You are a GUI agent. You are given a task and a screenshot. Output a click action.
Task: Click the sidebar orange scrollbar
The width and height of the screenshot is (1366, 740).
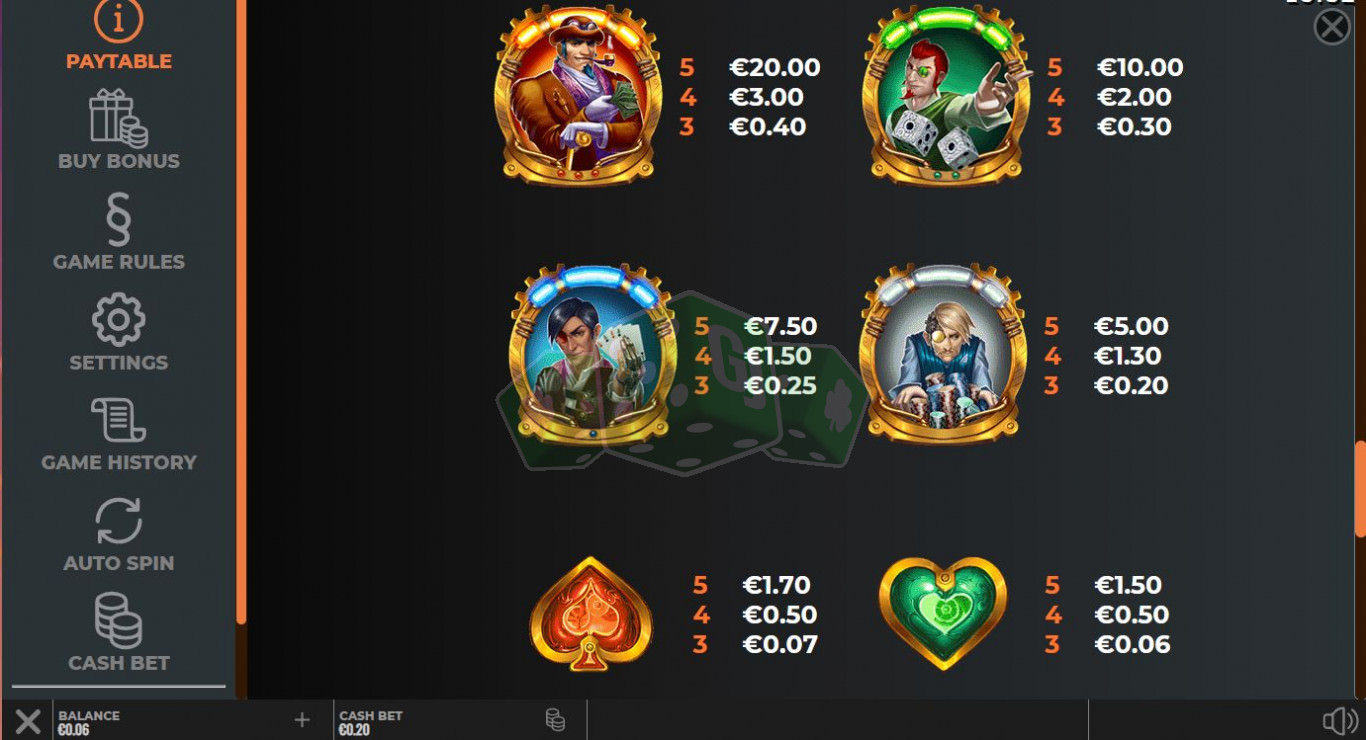241,310
